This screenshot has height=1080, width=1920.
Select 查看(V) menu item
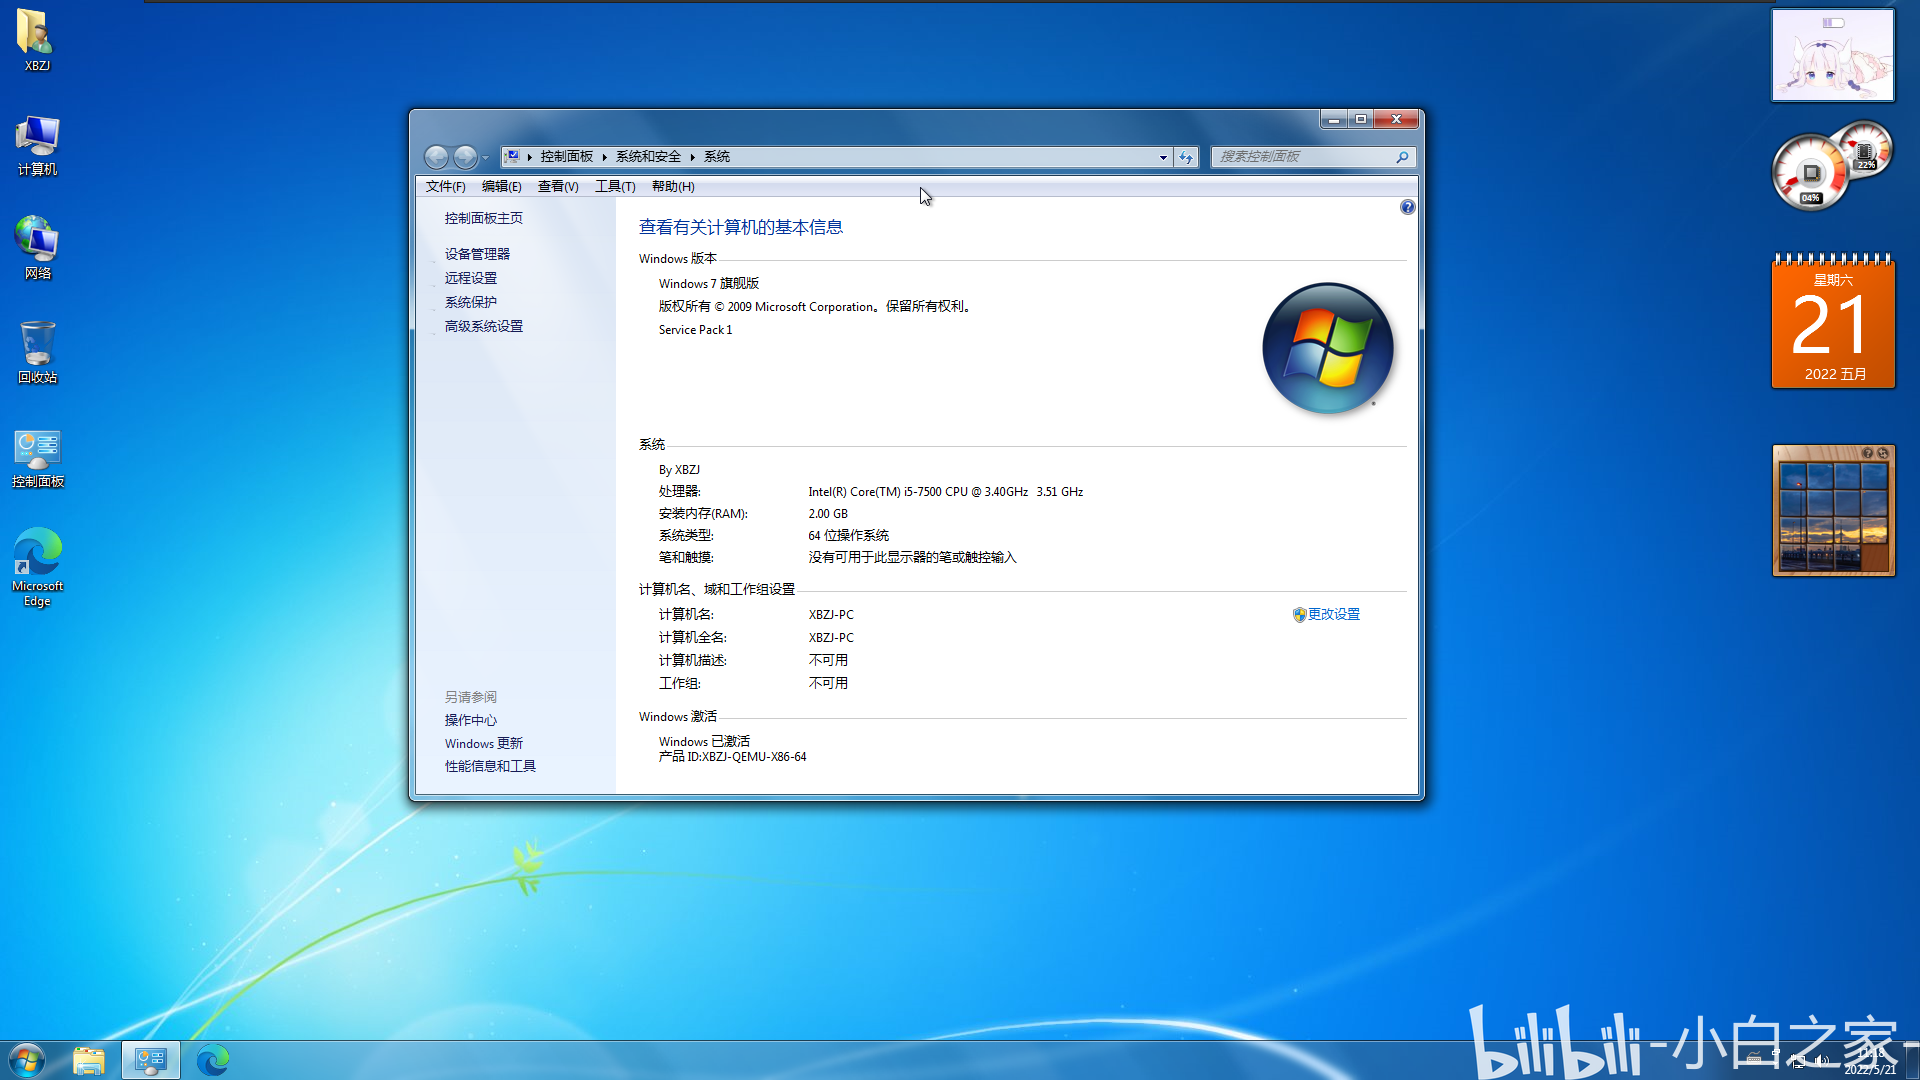pyautogui.click(x=556, y=186)
